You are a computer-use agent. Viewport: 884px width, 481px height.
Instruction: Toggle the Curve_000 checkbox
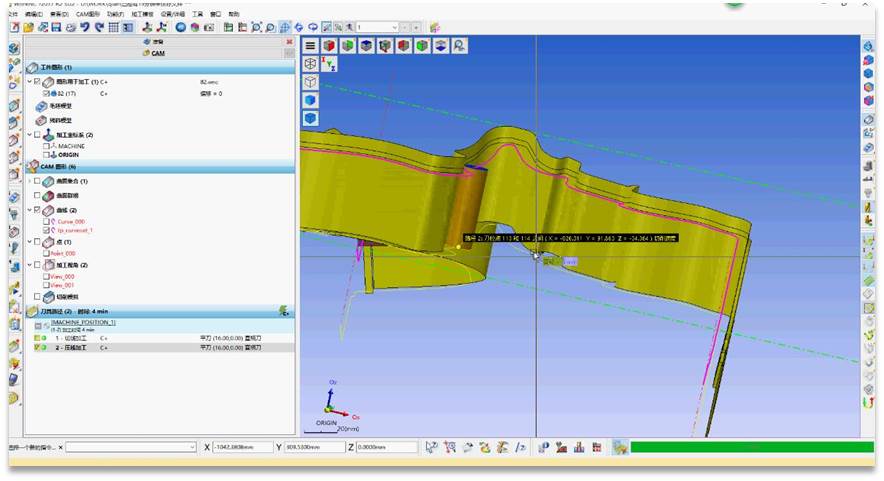click(x=47, y=222)
